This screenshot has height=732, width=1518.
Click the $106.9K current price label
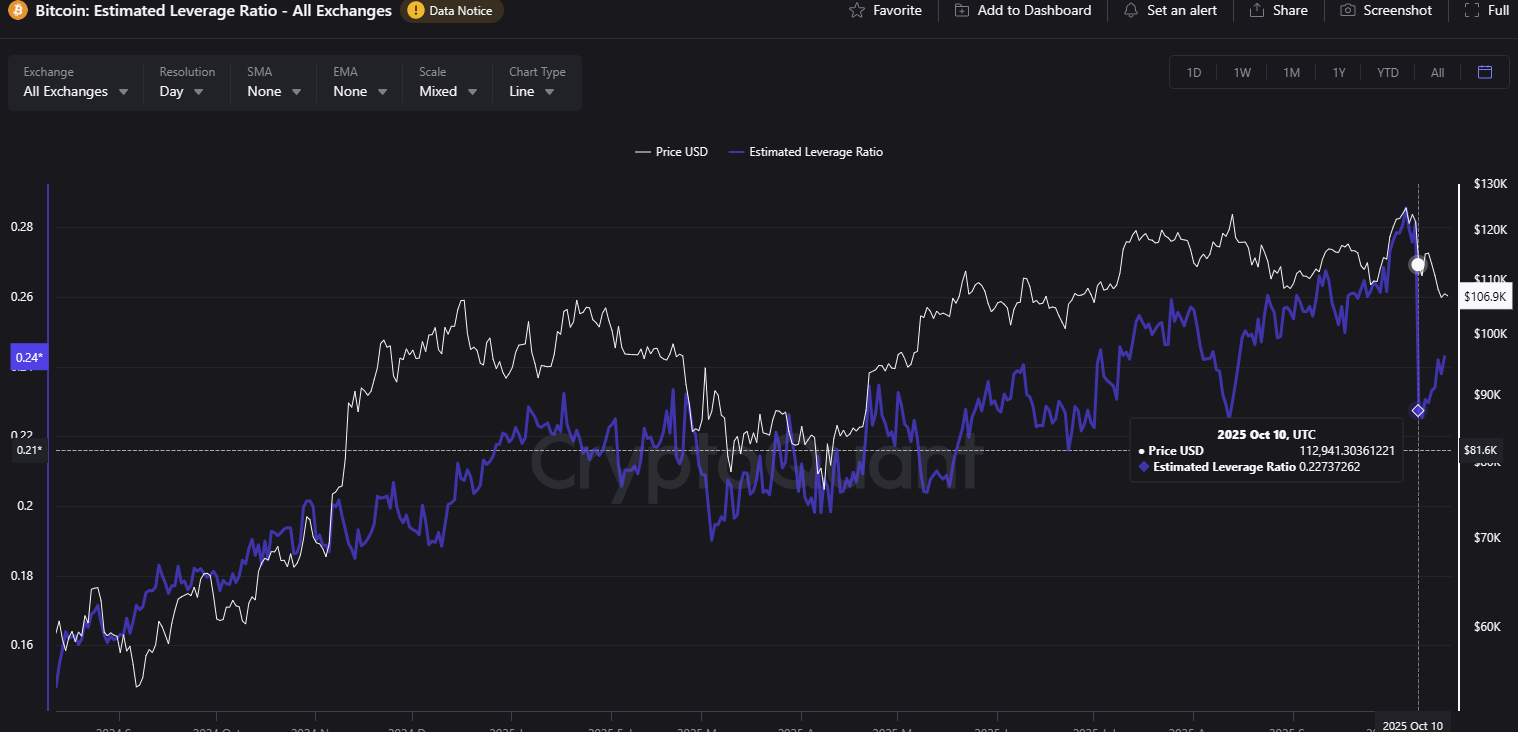pyautogui.click(x=1483, y=296)
